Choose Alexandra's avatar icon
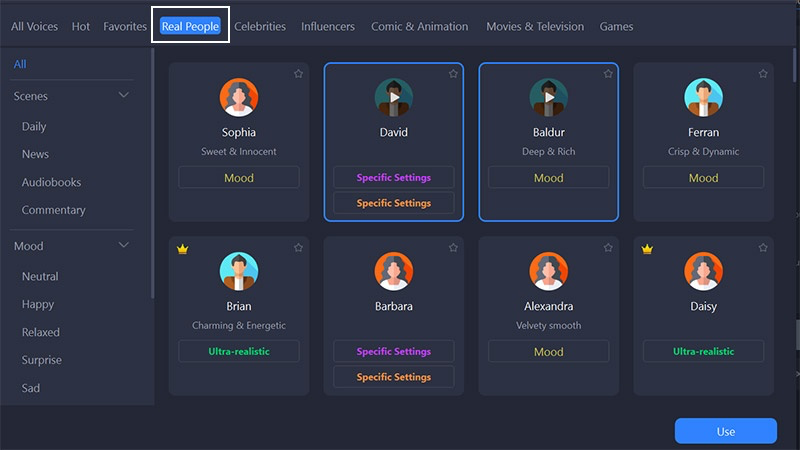The height and width of the screenshot is (450, 800). (x=548, y=271)
